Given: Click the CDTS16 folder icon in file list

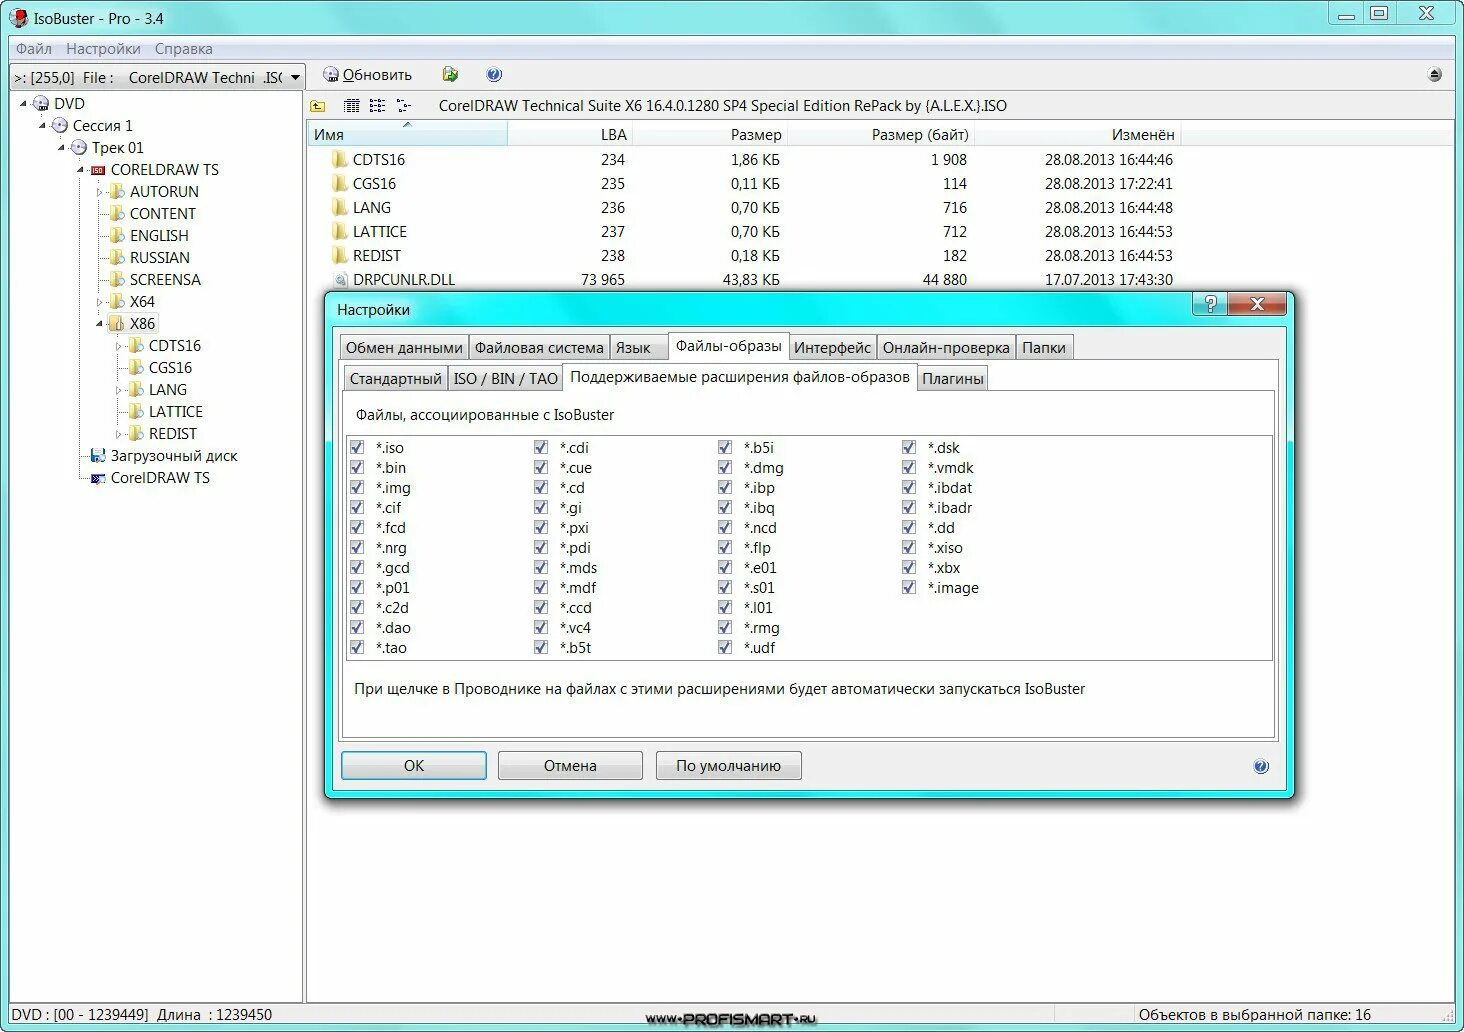Looking at the screenshot, I should coord(340,159).
